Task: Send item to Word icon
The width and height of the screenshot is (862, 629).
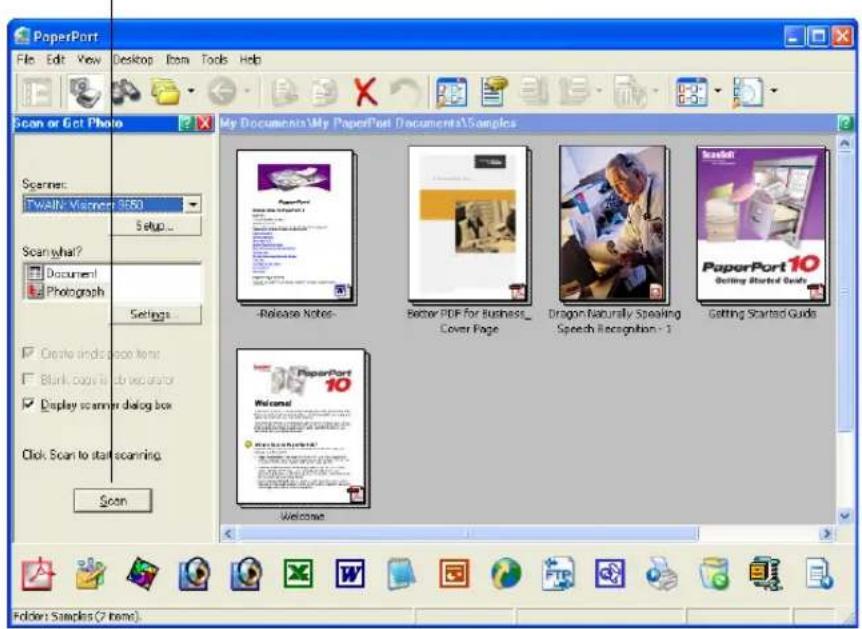Action: coord(350,573)
